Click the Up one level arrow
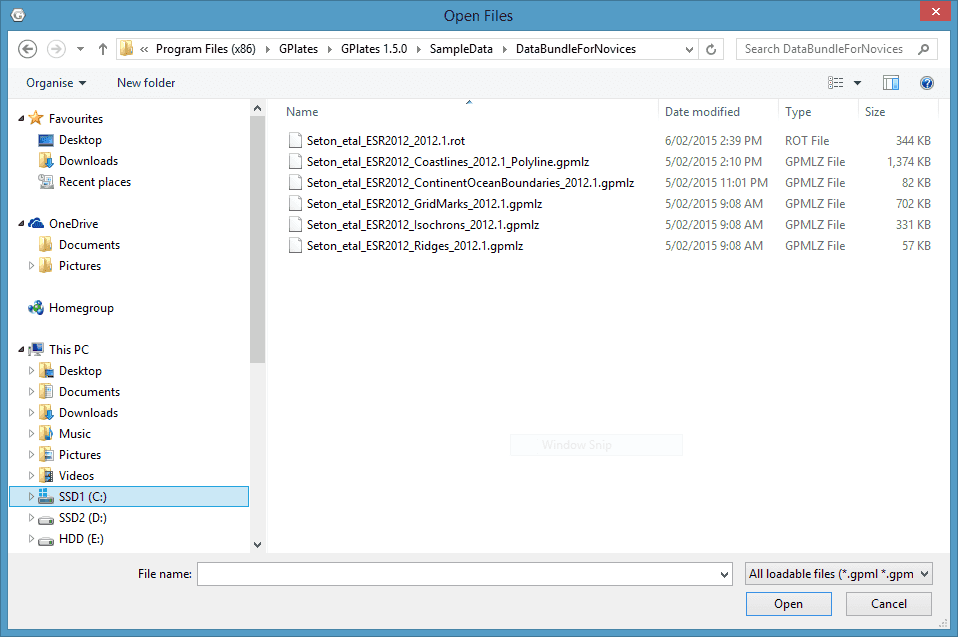 [103, 49]
